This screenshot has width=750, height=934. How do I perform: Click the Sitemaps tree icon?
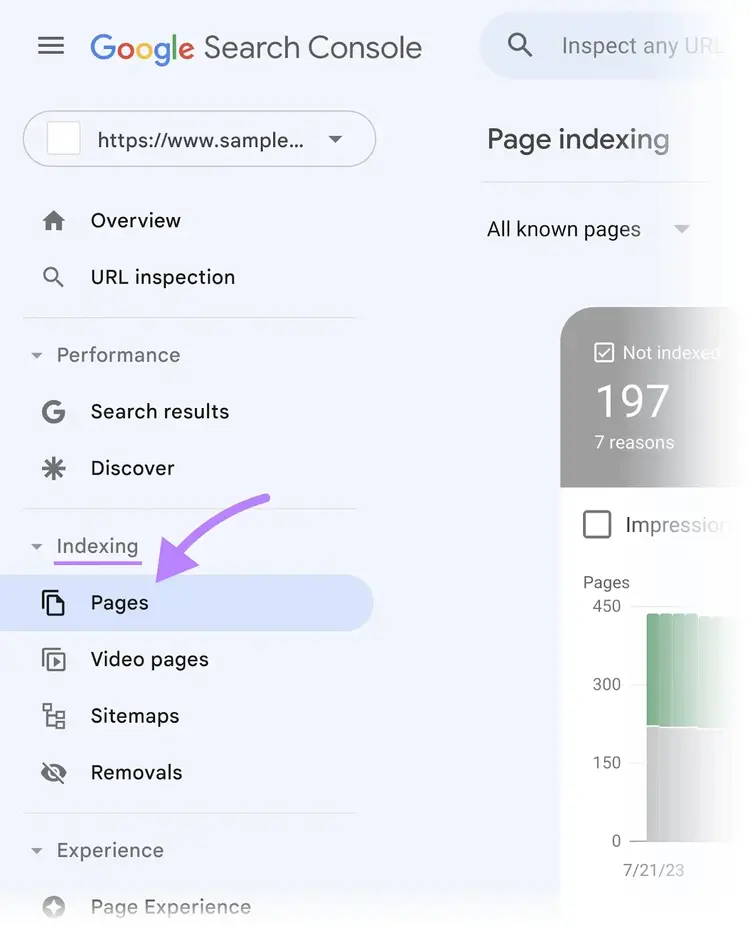[54, 716]
